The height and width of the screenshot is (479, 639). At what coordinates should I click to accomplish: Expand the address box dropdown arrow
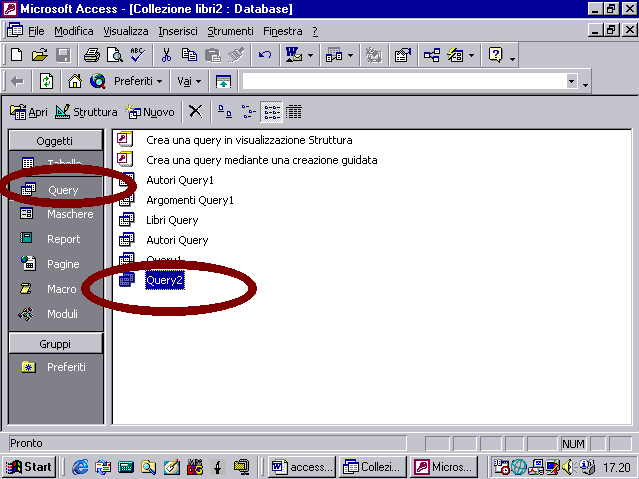pyautogui.click(x=572, y=81)
